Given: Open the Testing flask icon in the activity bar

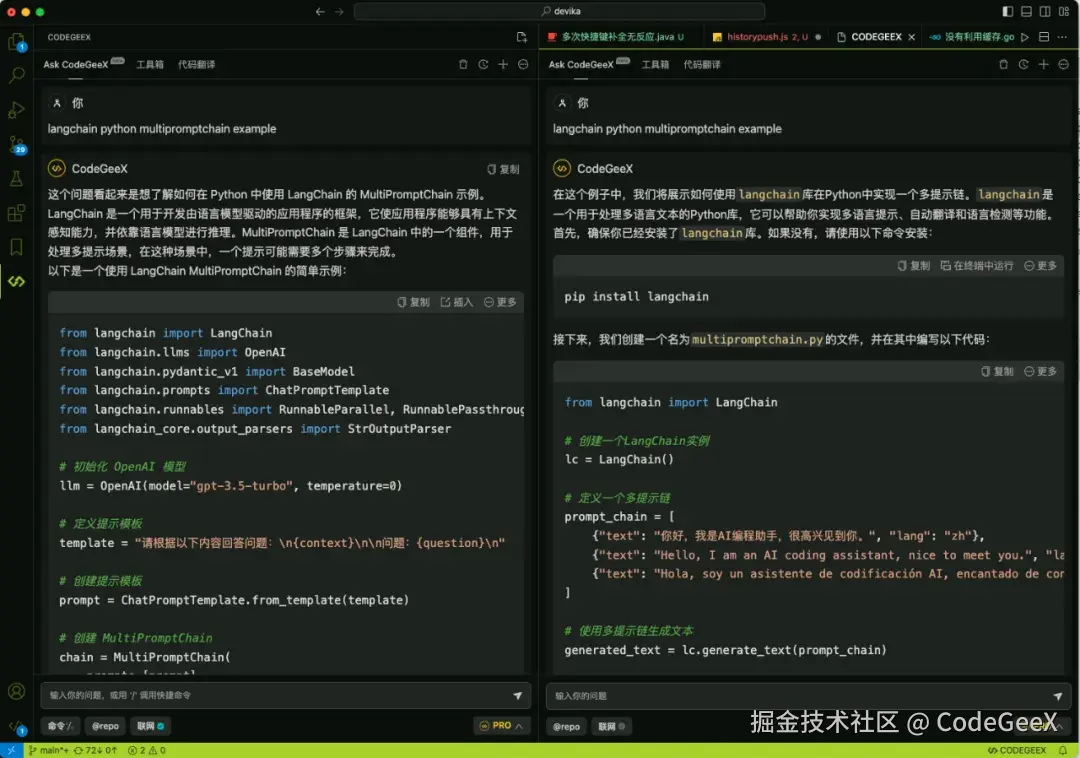Looking at the screenshot, I should point(17,178).
